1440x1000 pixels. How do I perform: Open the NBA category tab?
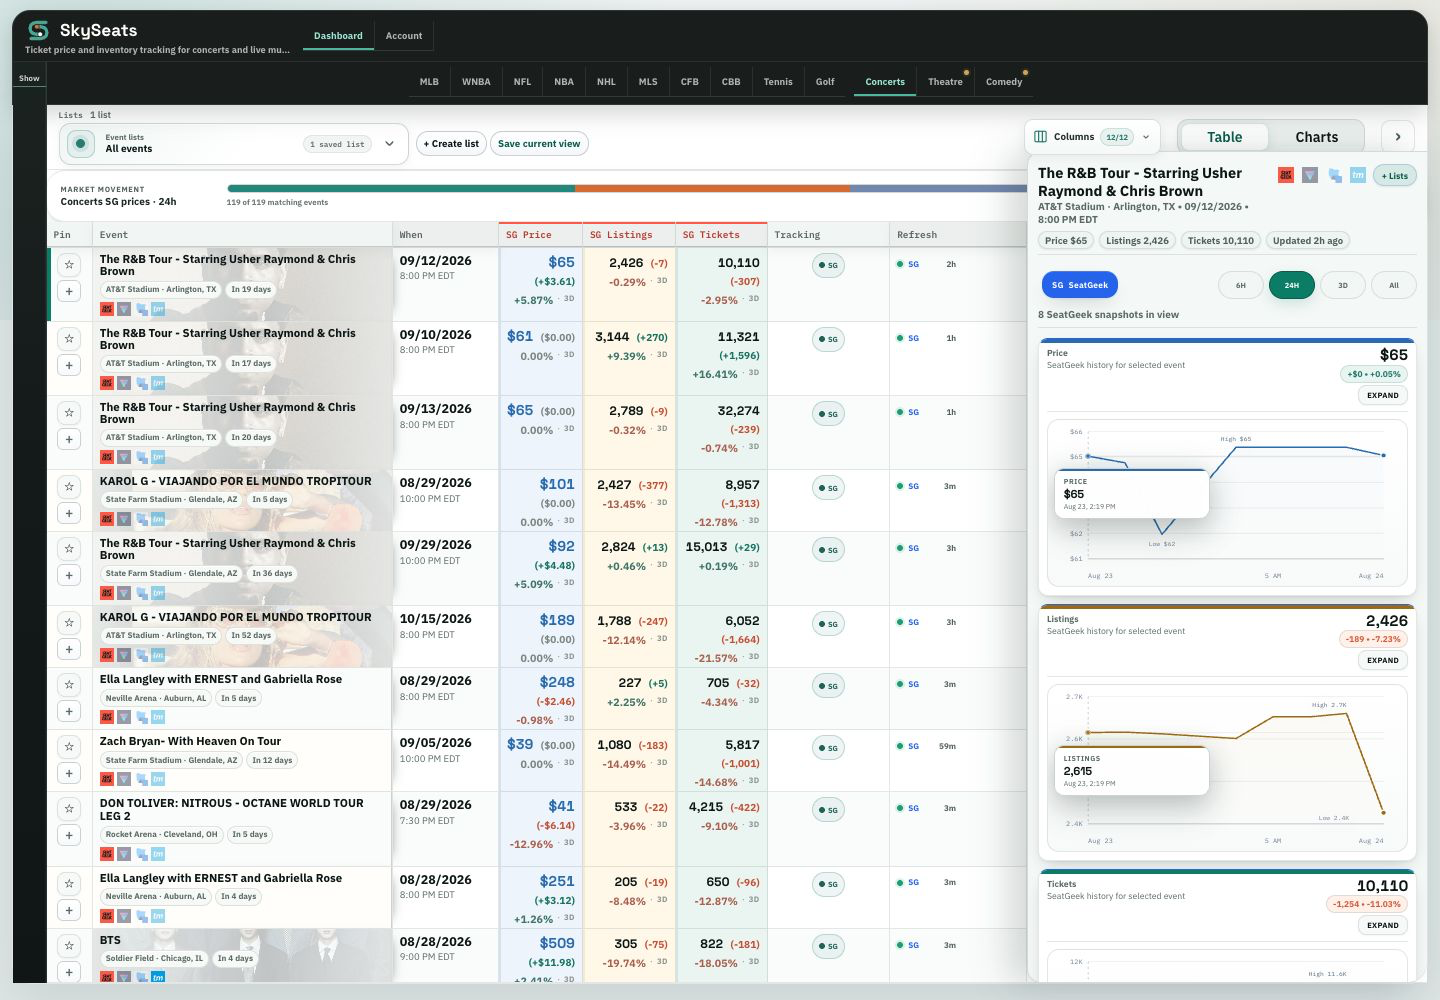(564, 82)
